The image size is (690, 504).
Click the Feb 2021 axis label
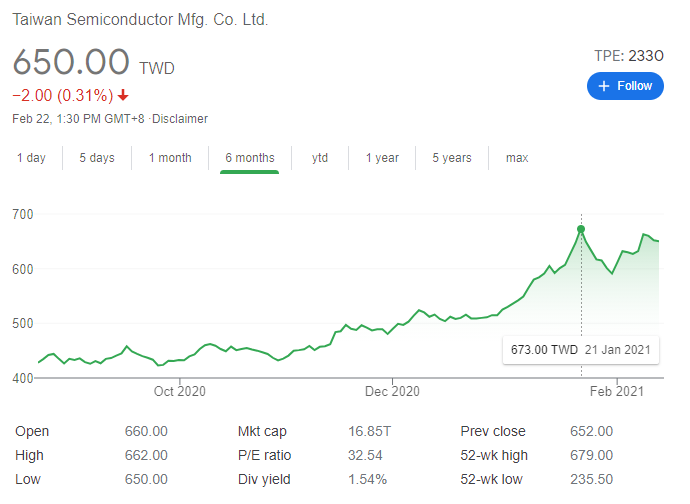pyautogui.click(x=617, y=391)
